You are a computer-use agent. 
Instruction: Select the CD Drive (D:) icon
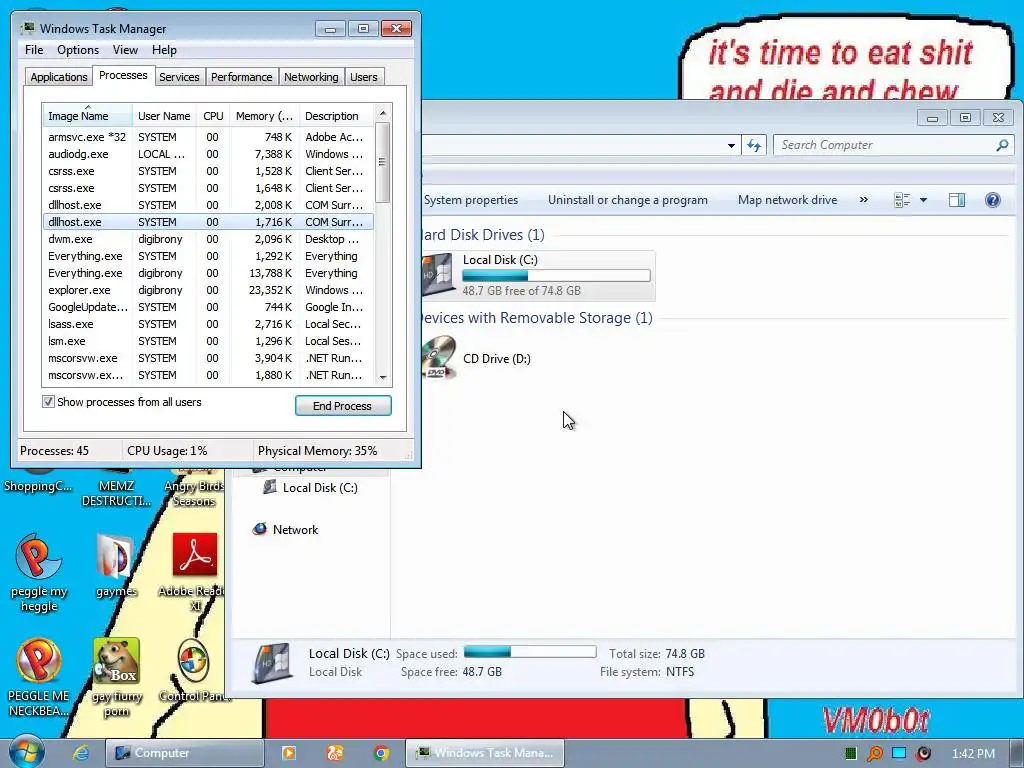439,357
